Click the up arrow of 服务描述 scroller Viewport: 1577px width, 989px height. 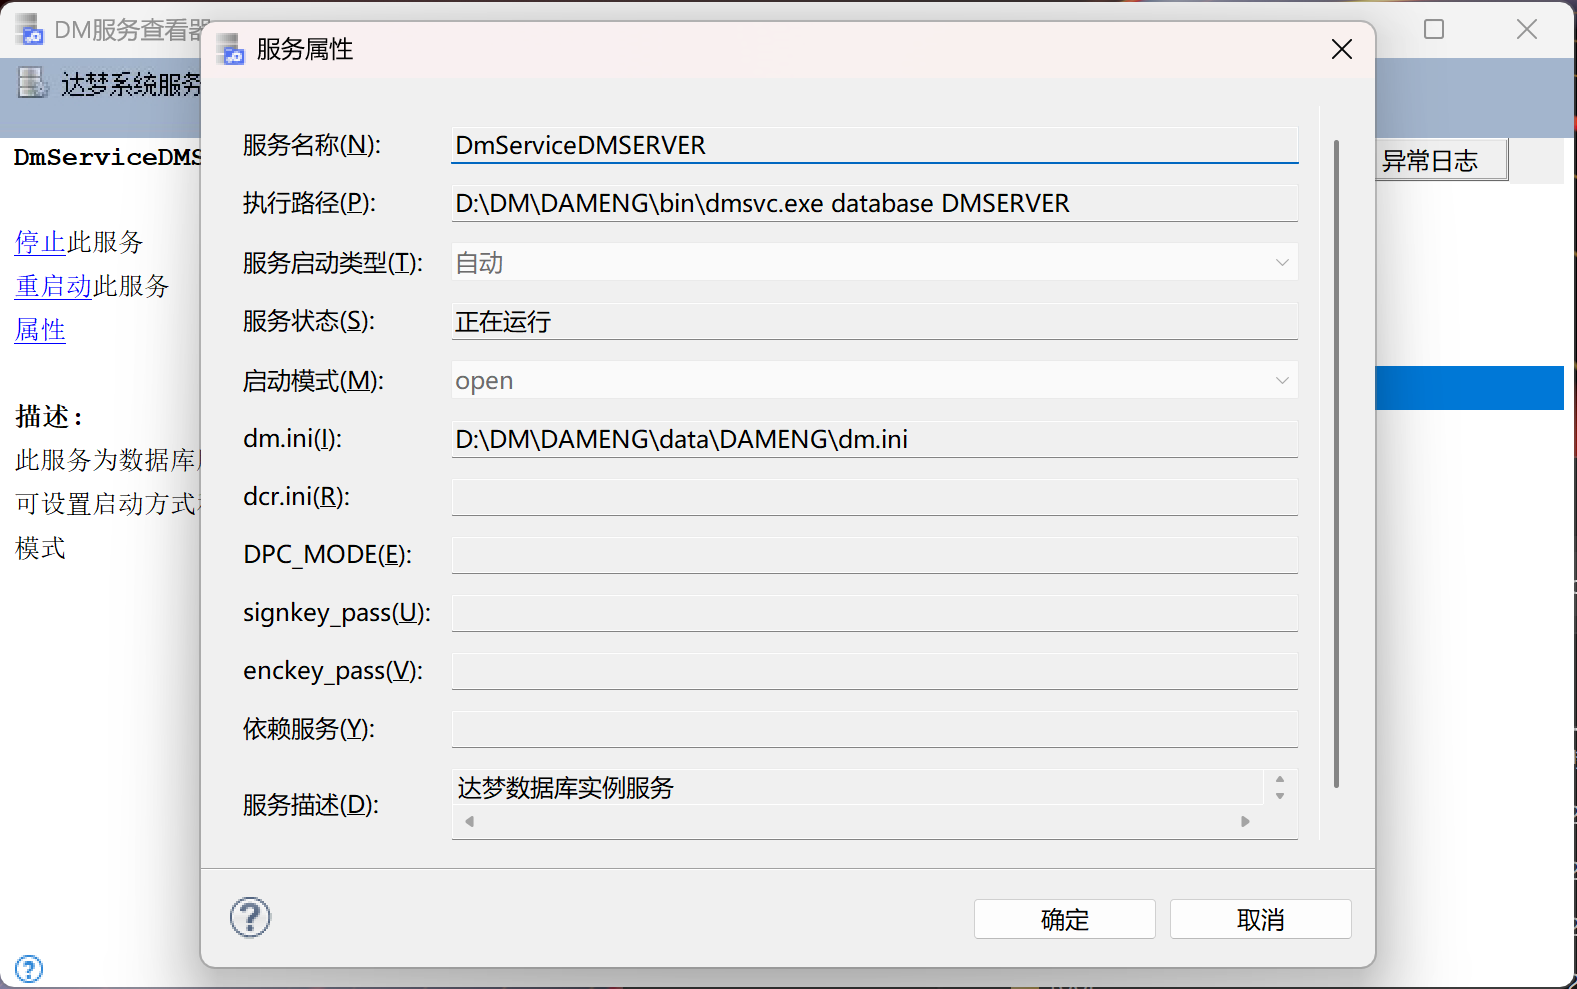tap(1280, 779)
